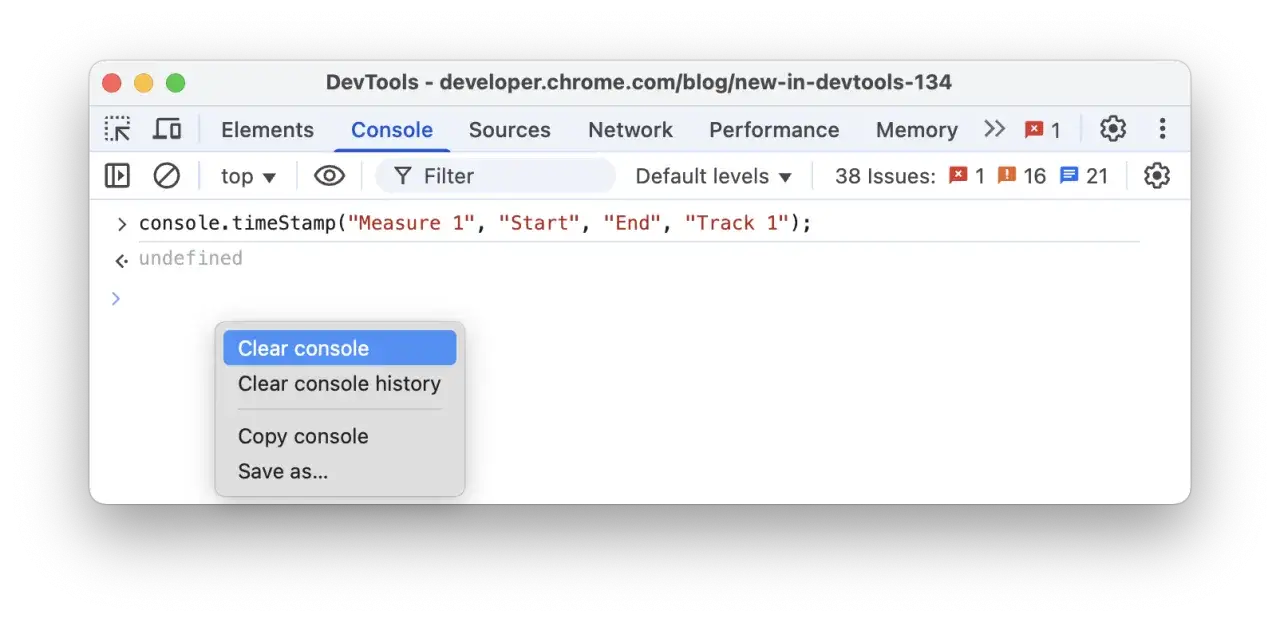Select the inspect element picker icon
Viewport: 1280px width, 622px height.
tap(118, 129)
